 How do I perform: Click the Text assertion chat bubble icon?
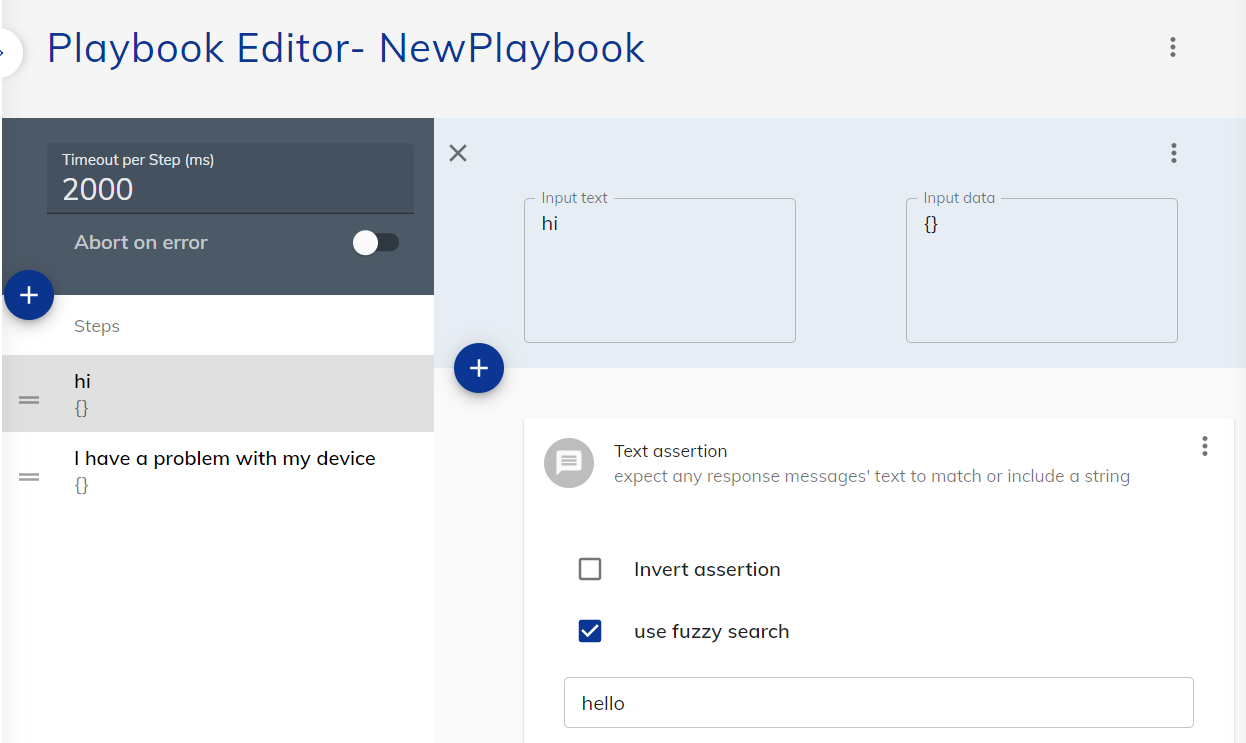569,462
